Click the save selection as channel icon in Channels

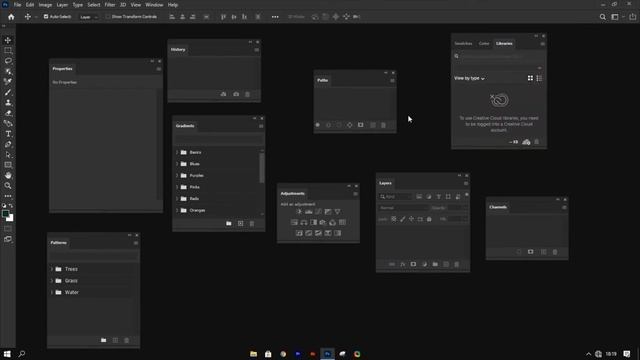[x=531, y=252]
